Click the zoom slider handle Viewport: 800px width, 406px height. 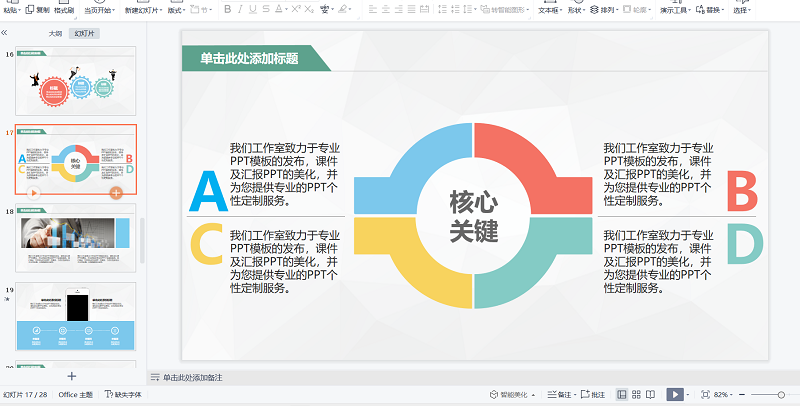[x=780, y=395]
